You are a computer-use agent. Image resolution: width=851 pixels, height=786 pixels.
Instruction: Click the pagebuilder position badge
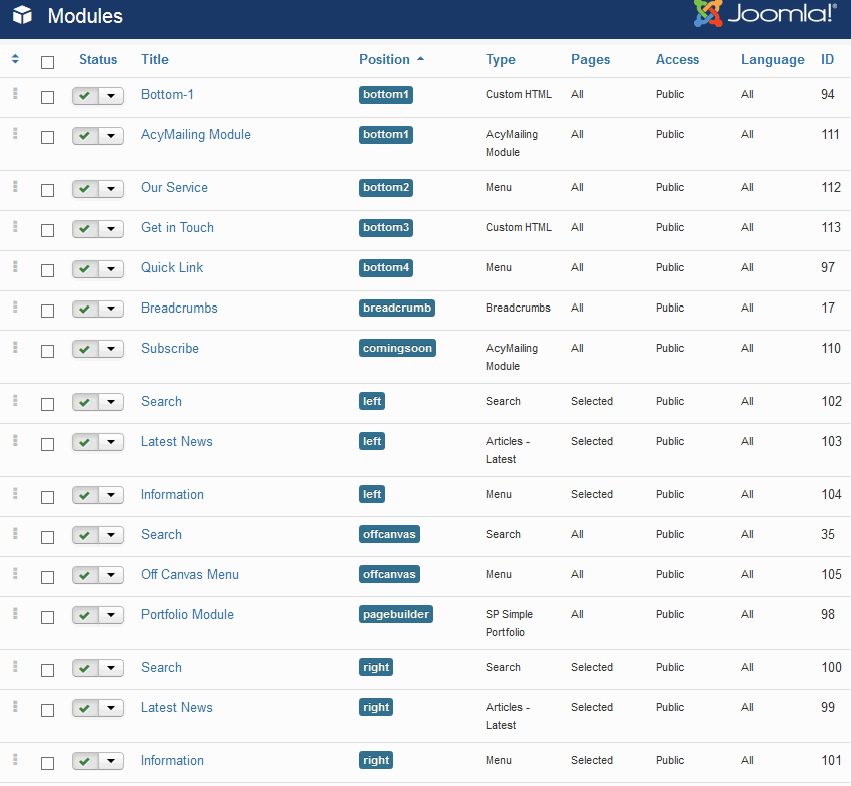396,615
